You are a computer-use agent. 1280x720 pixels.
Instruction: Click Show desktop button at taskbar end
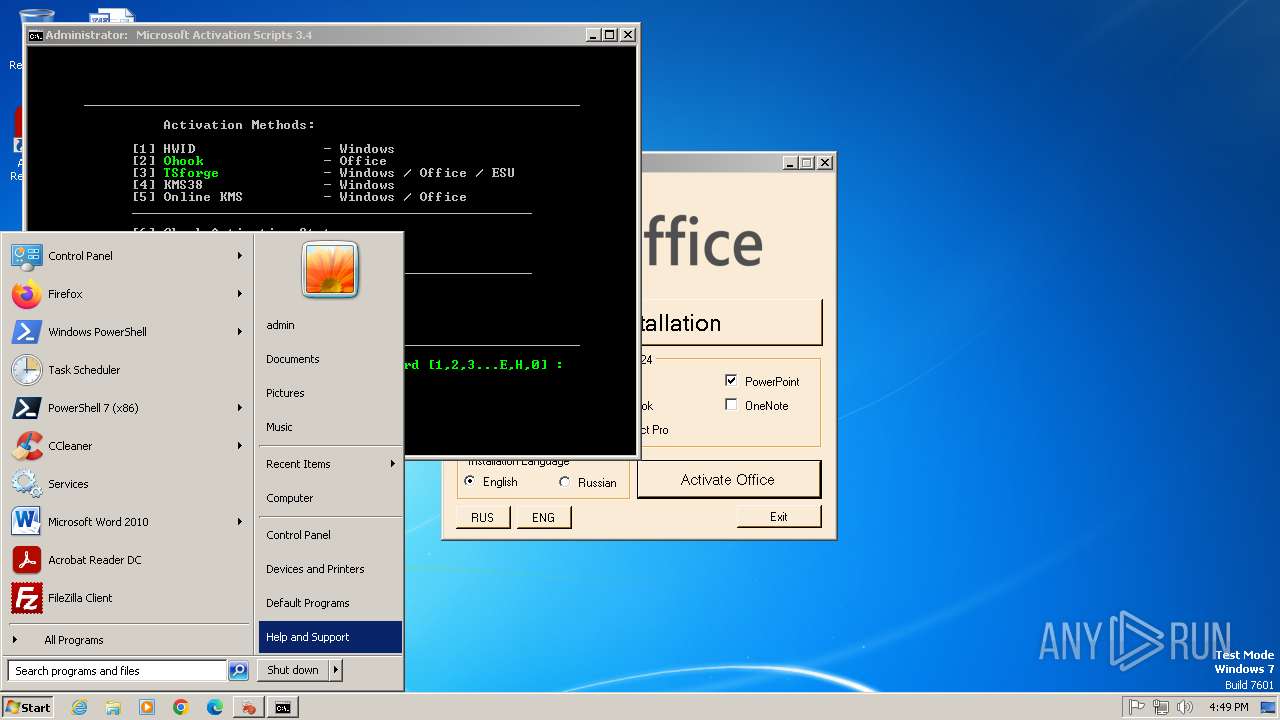(x=1270, y=707)
